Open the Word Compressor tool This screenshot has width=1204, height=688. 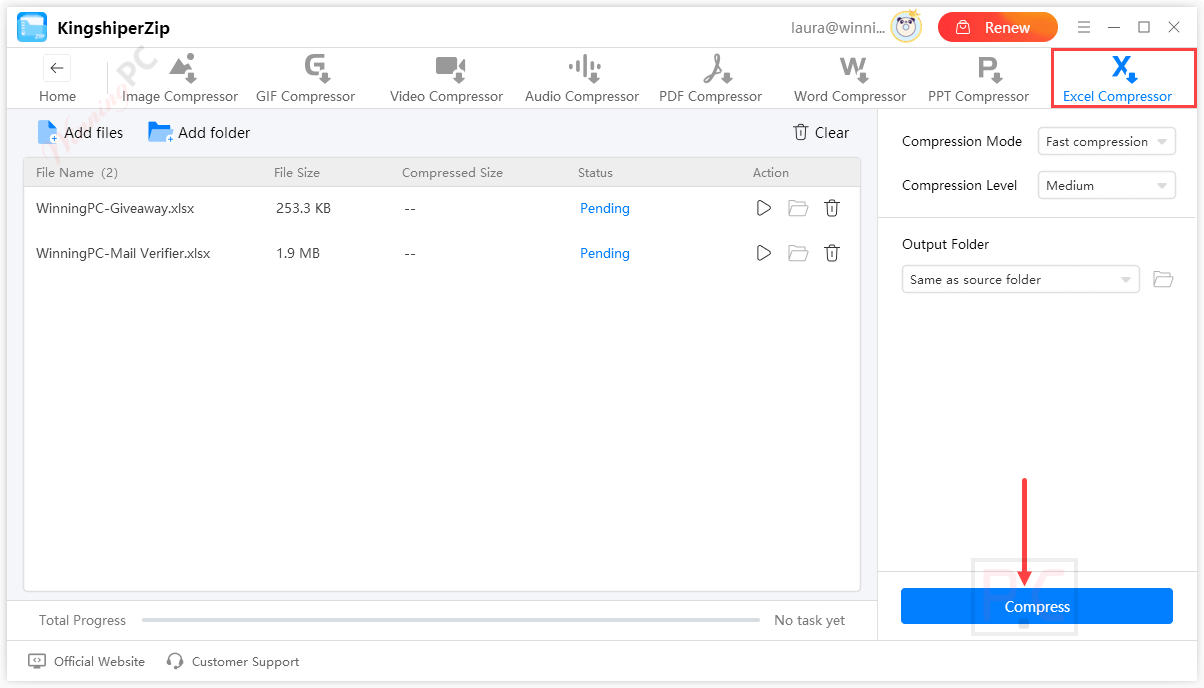850,80
